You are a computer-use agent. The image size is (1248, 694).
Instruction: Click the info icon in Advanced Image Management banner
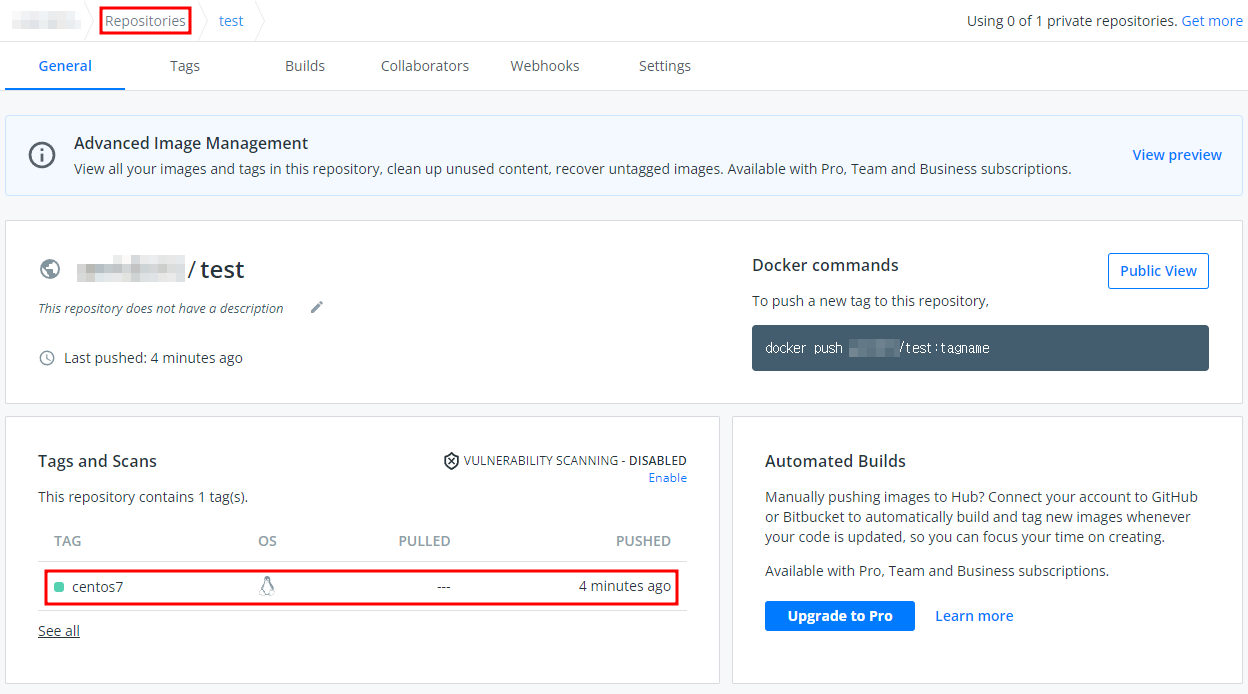tap(42, 155)
